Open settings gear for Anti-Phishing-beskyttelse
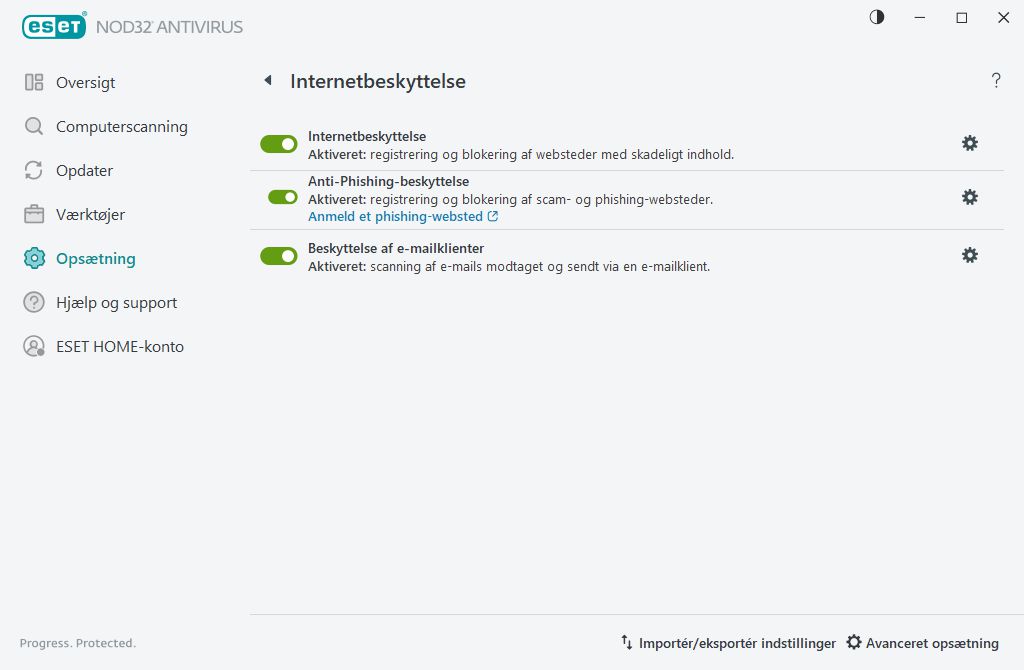Screen dimensions: 1024x670 [x=969, y=197]
